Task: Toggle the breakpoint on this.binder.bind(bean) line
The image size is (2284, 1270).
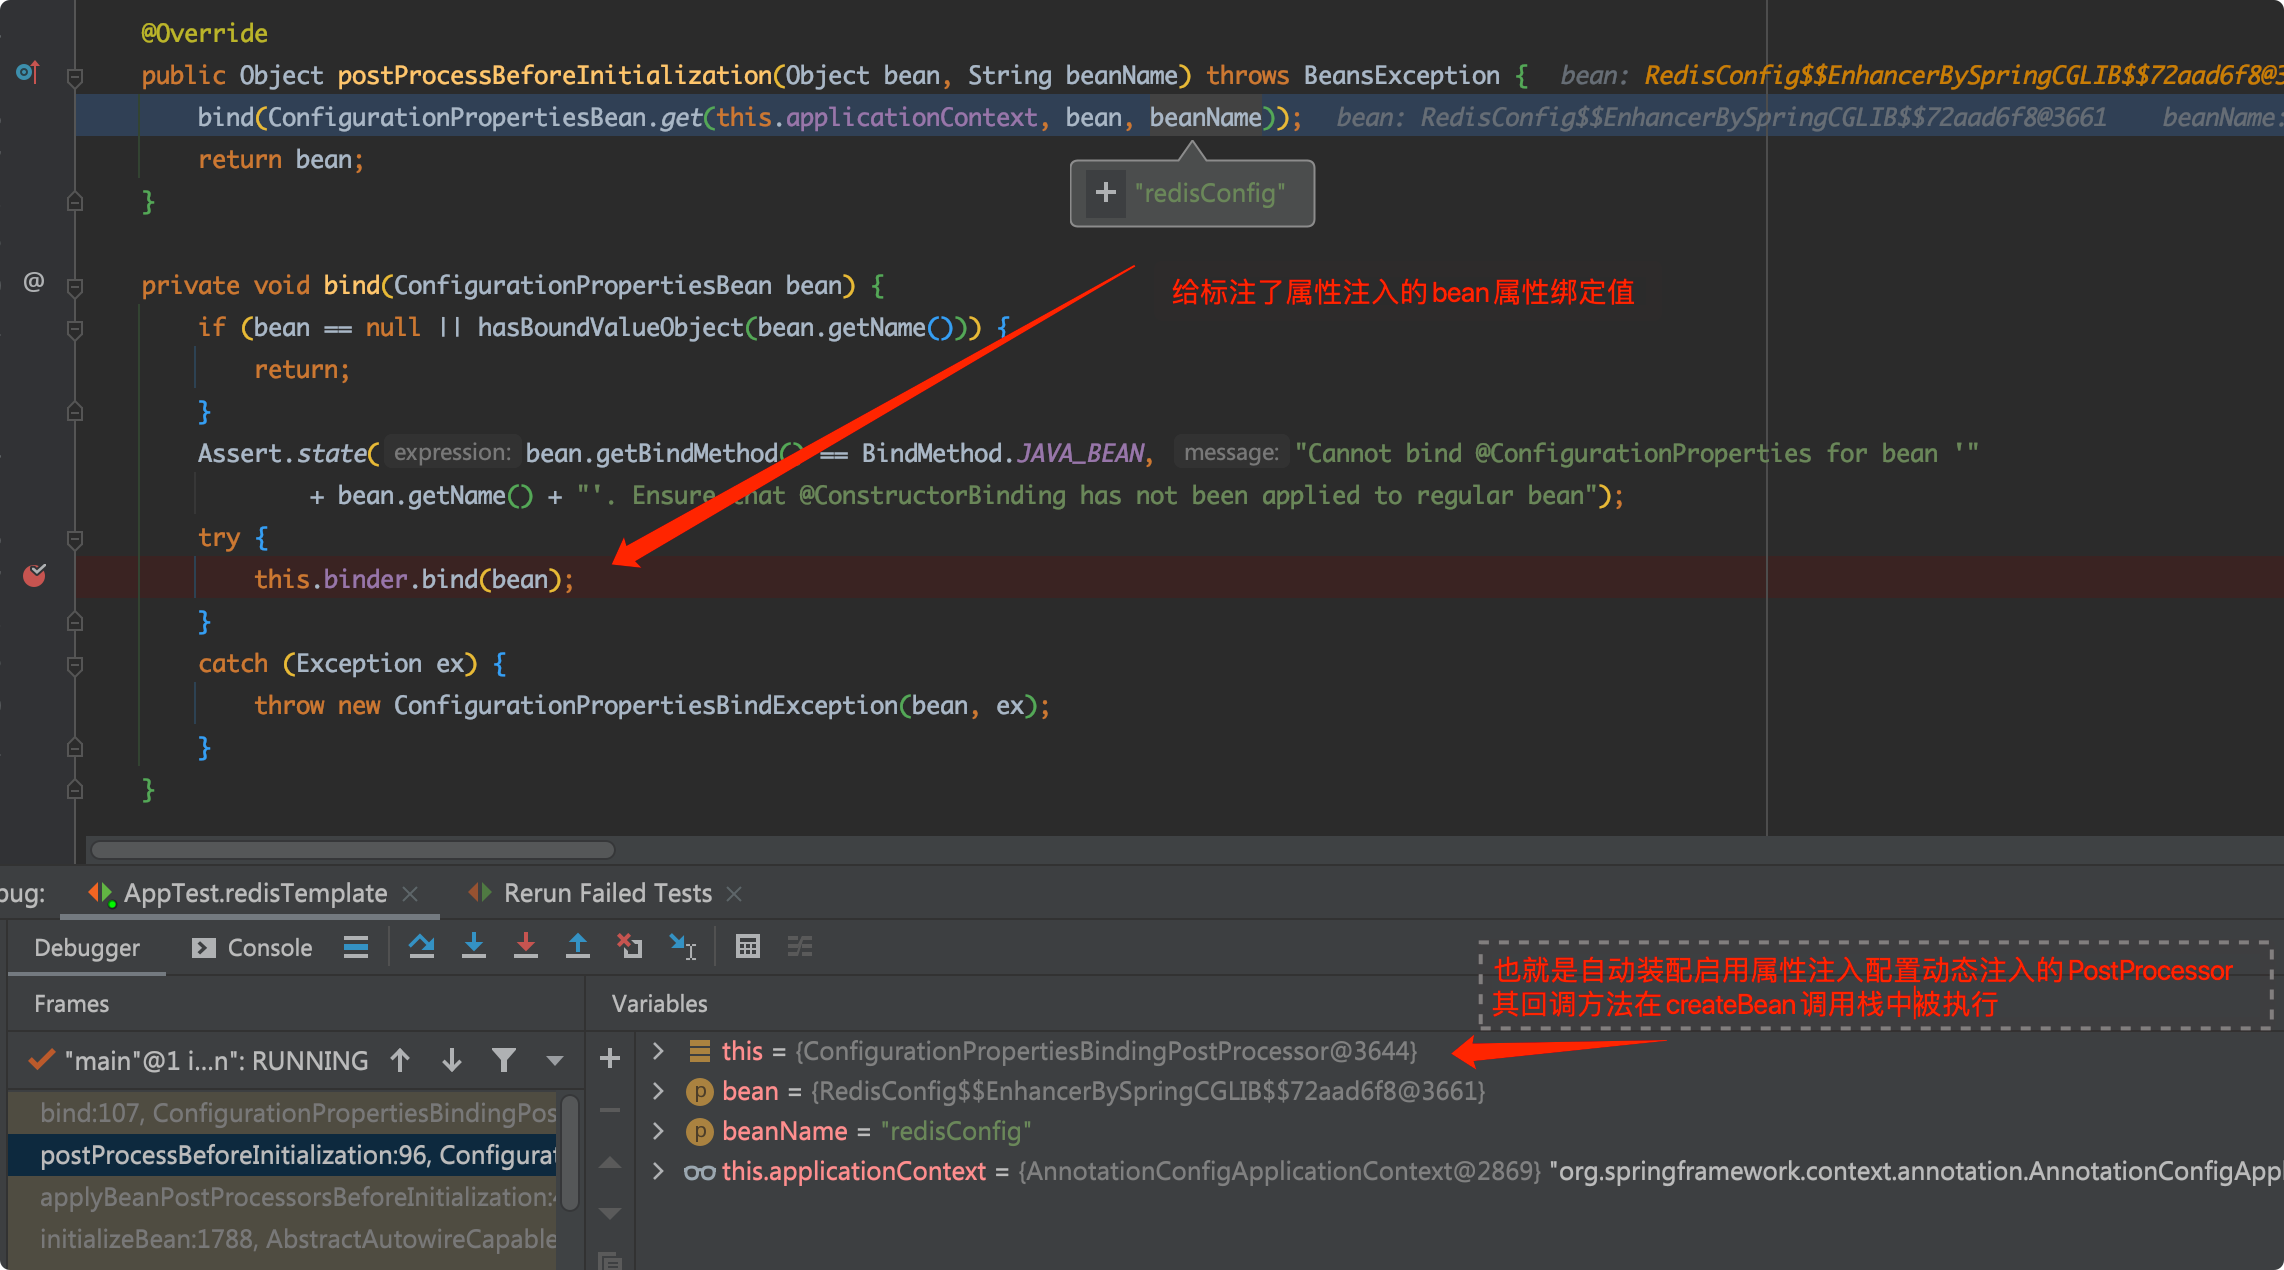Action: [x=35, y=576]
